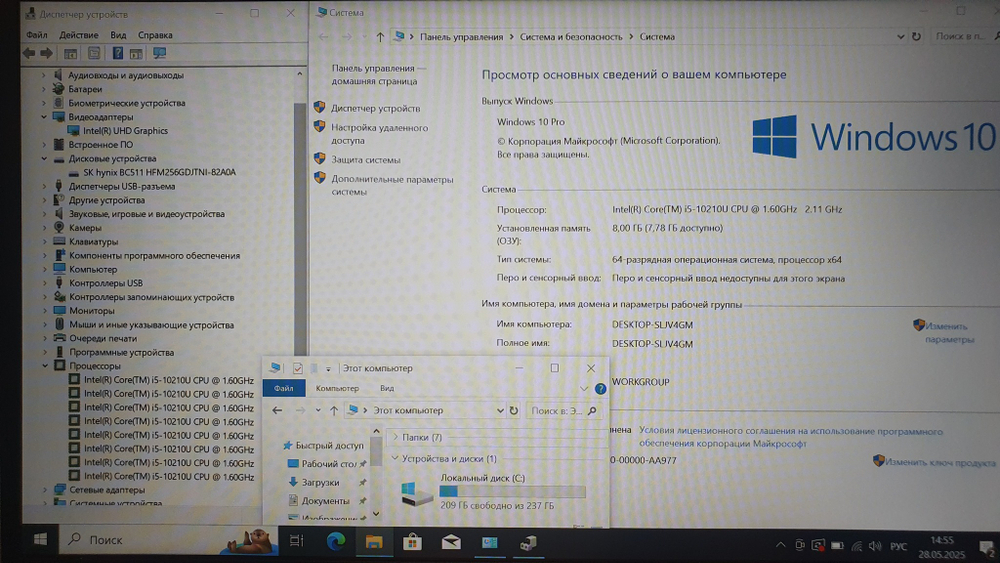
Task: Select the SK hynix BC511 disk device
Action: tap(159, 172)
